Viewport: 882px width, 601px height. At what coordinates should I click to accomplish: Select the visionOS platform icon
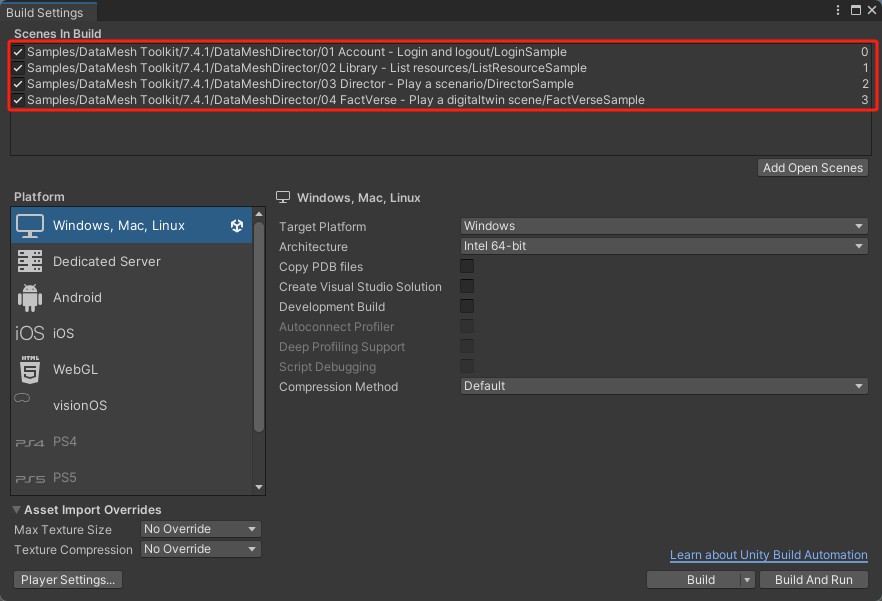point(23,399)
